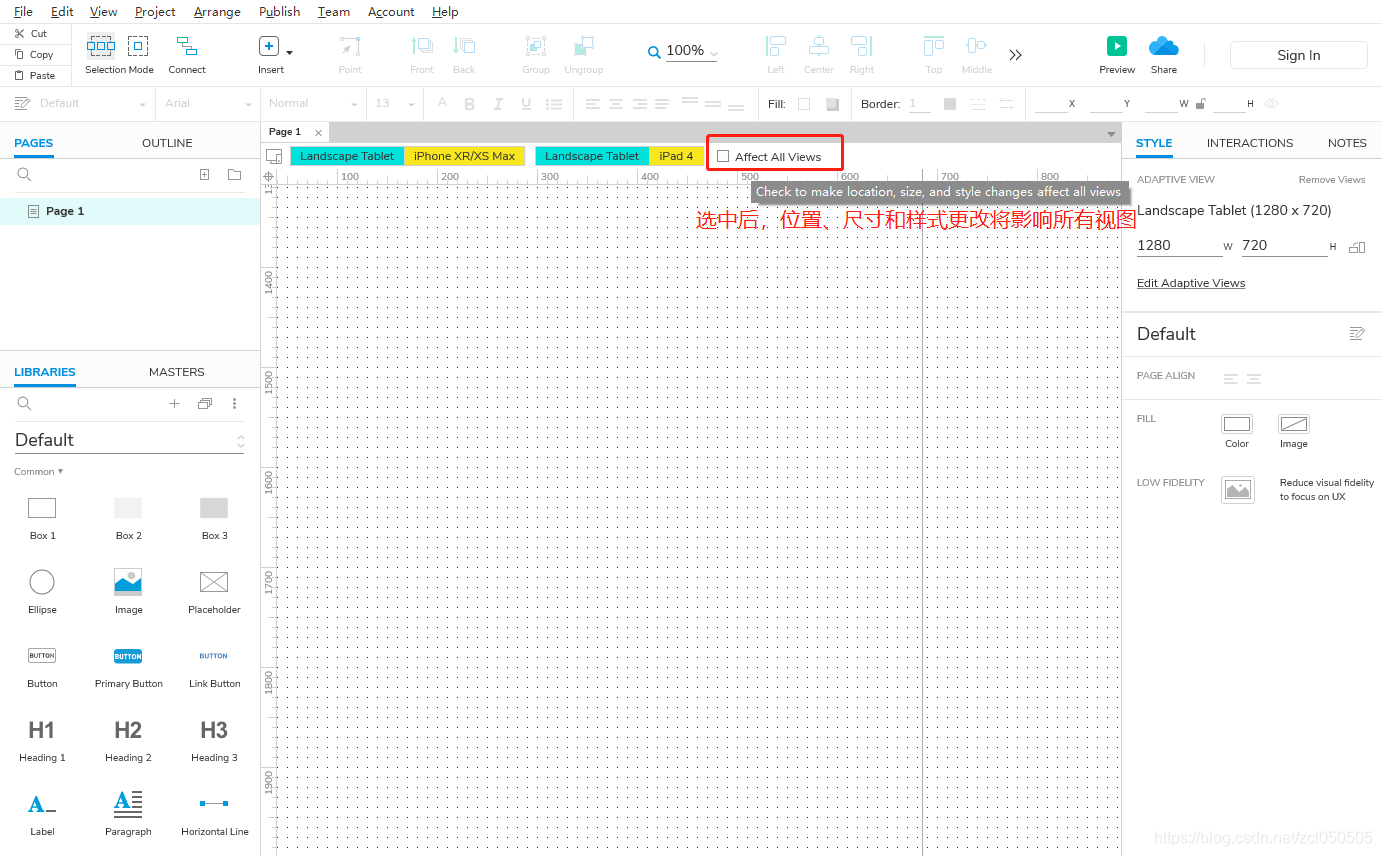The height and width of the screenshot is (856, 1382).
Task: Open the Edit Adaptive Views link
Action: pyautogui.click(x=1191, y=283)
